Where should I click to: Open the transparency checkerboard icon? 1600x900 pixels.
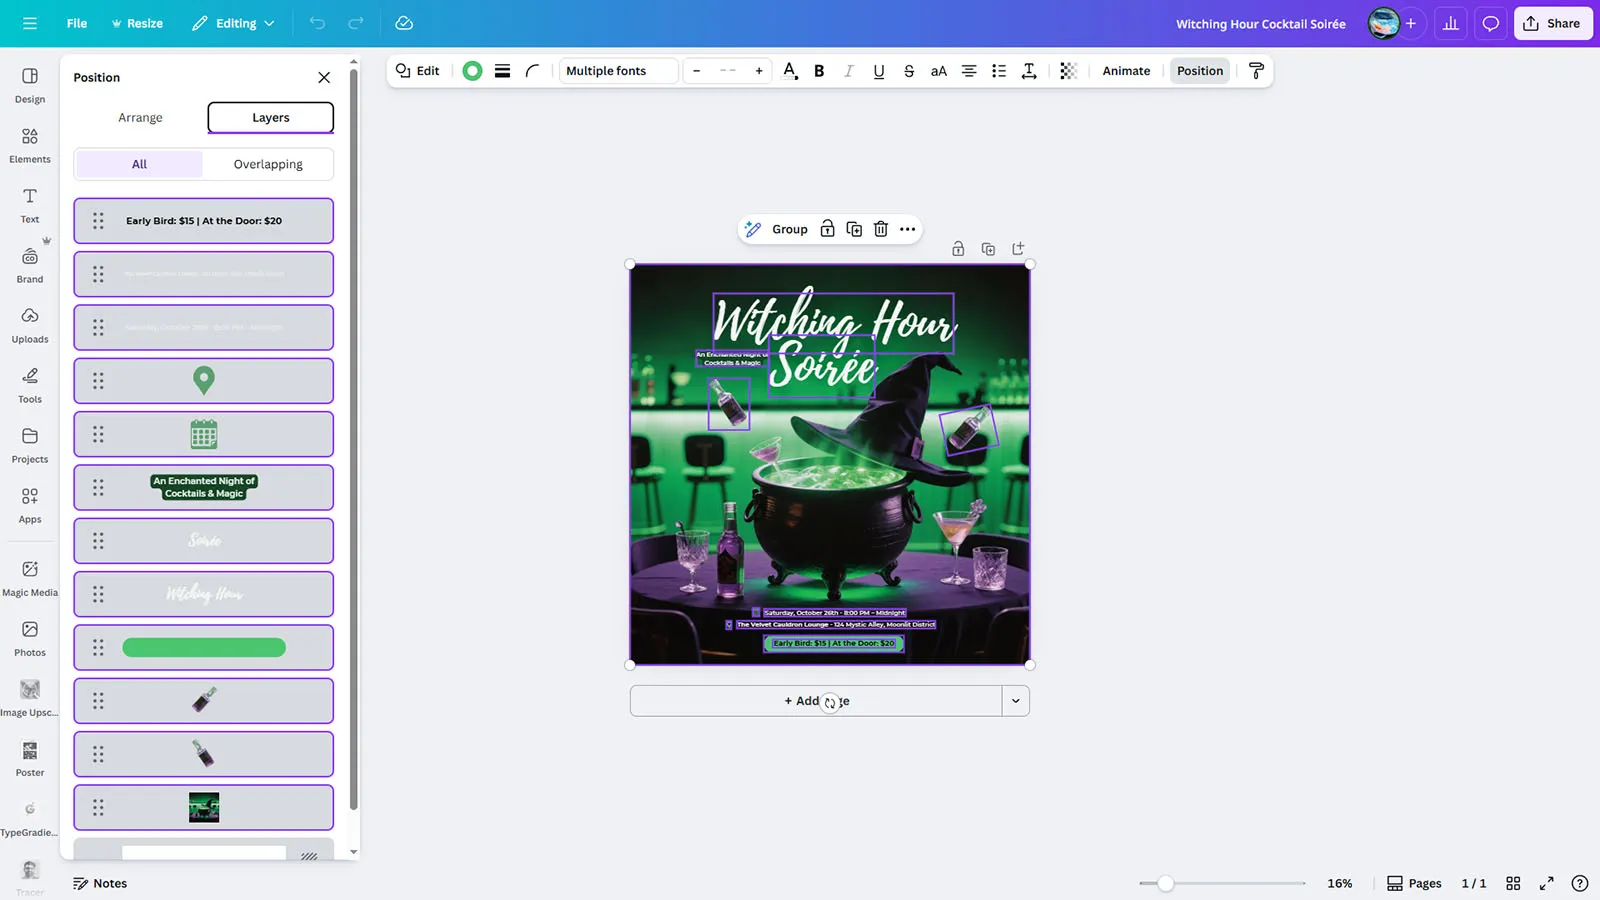click(1068, 71)
